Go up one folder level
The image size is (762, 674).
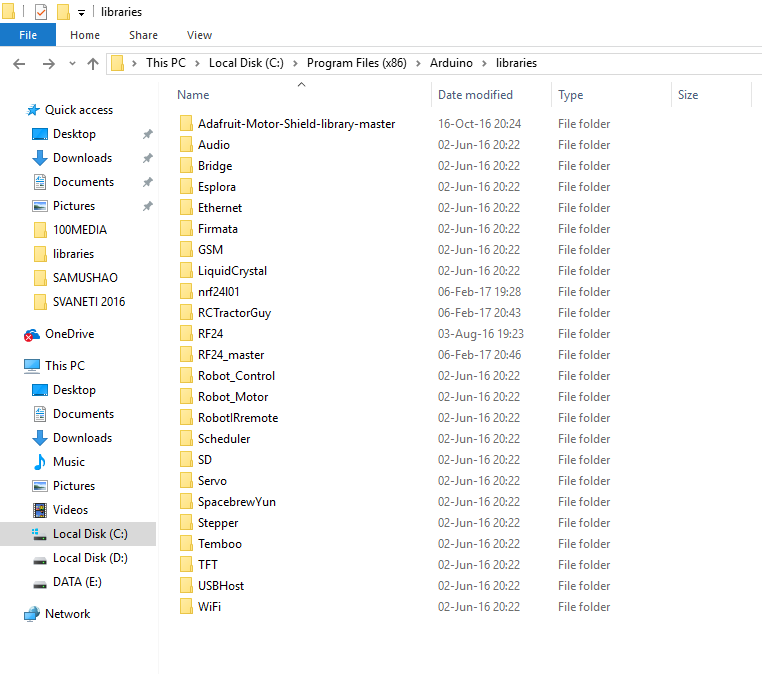click(x=93, y=64)
